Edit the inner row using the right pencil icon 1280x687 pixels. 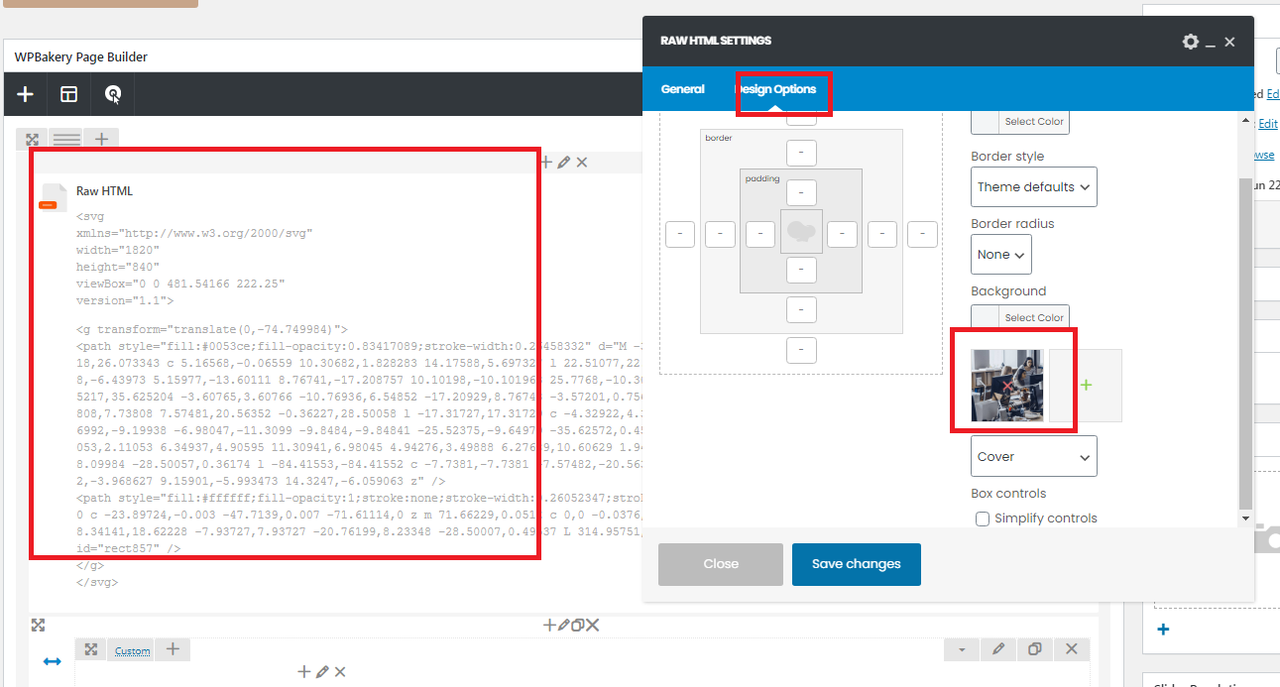point(998,650)
